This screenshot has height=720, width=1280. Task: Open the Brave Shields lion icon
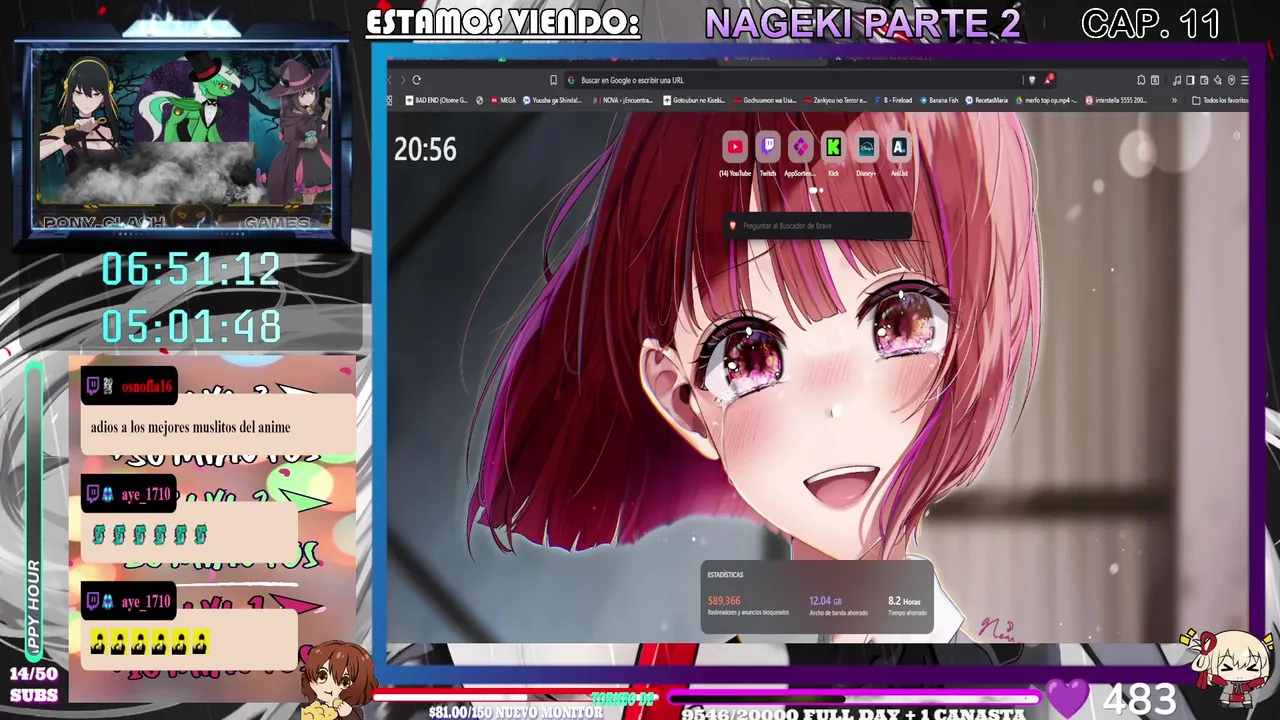(x=1032, y=80)
